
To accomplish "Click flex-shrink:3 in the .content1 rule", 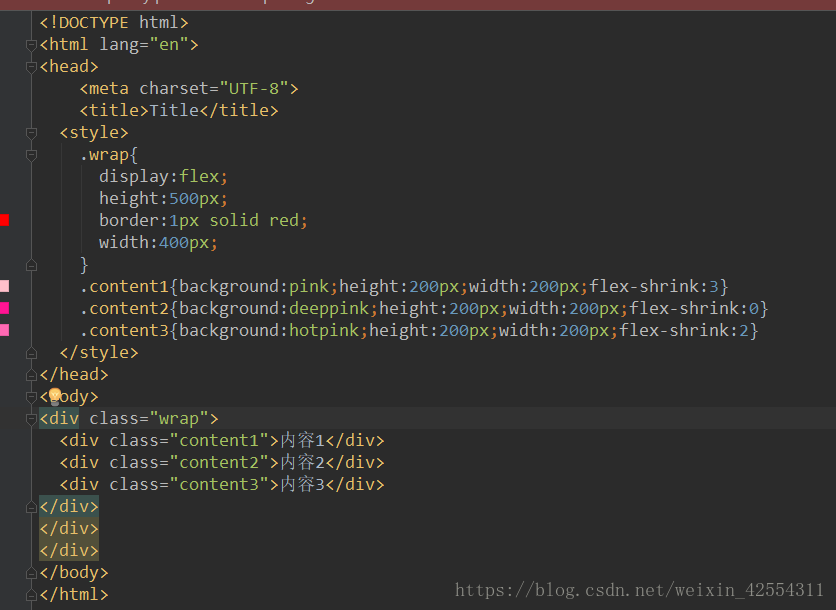I will pyautogui.click(x=654, y=286).
